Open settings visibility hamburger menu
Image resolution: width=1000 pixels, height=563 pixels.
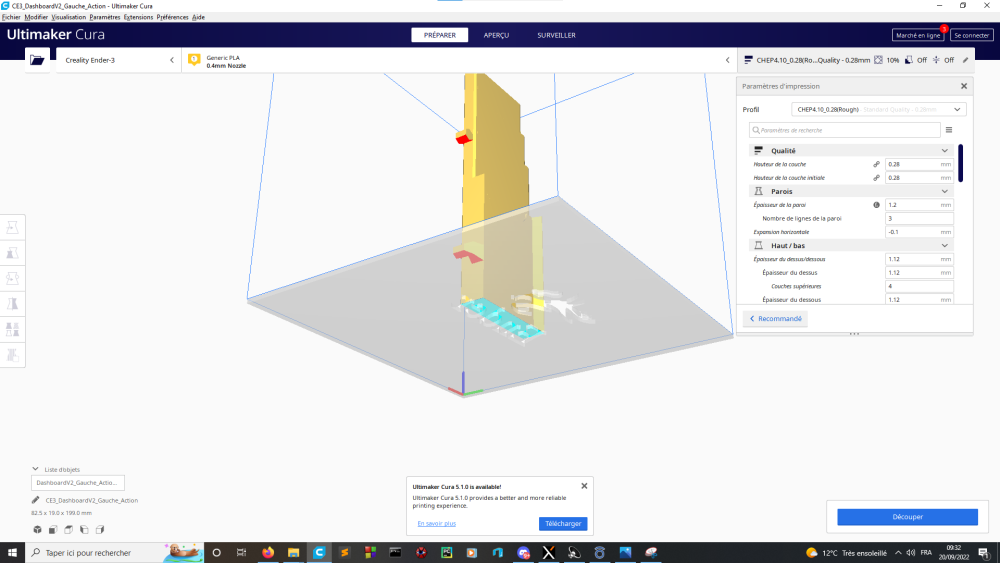pos(949,130)
